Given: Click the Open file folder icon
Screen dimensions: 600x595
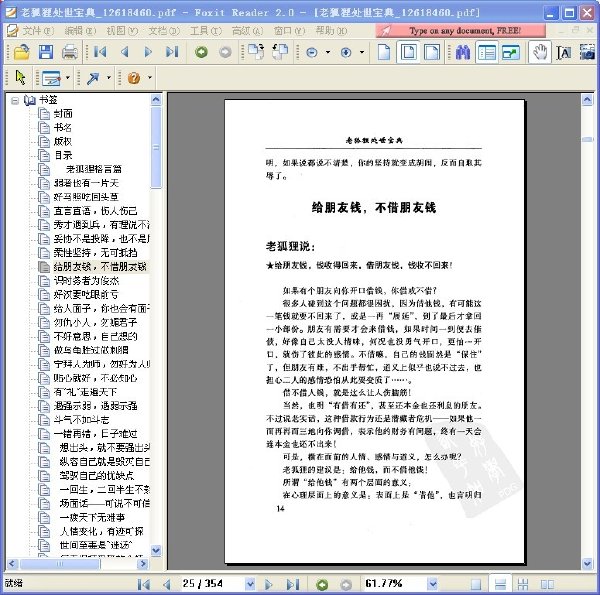Looking at the screenshot, I should 21,52.
